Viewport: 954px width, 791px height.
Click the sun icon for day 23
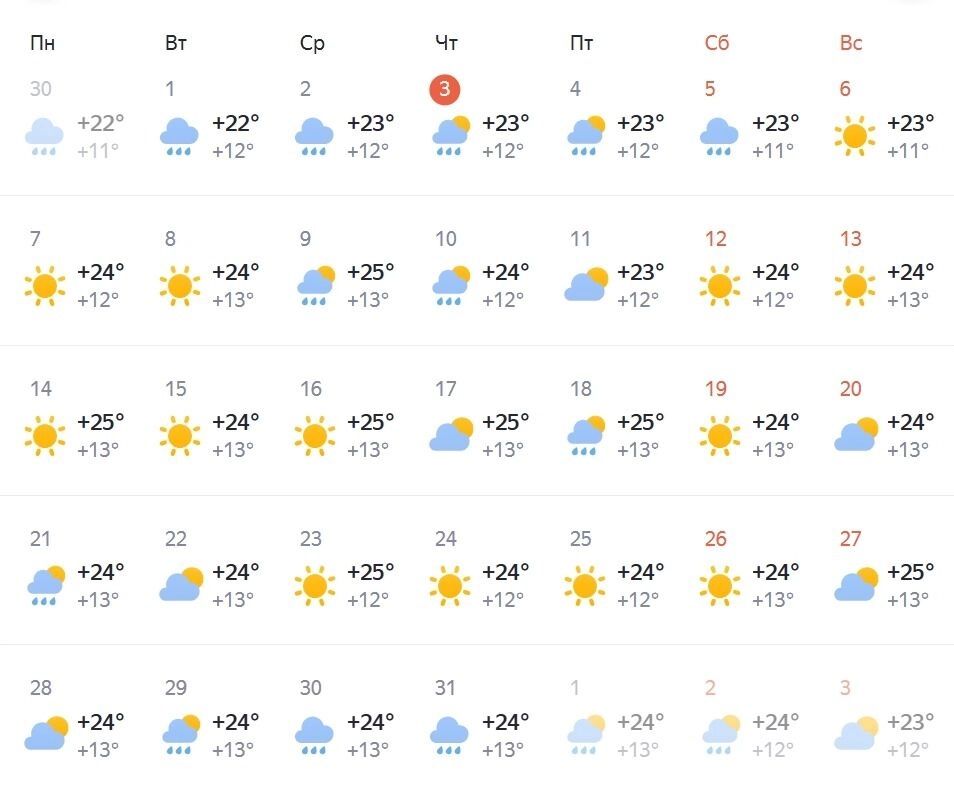click(315, 586)
